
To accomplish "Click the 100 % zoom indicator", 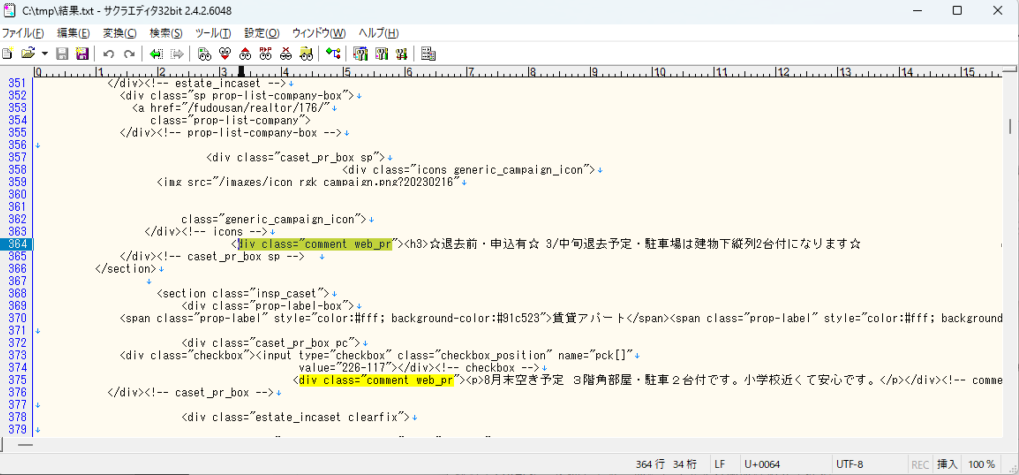I will pyautogui.click(x=982, y=465).
